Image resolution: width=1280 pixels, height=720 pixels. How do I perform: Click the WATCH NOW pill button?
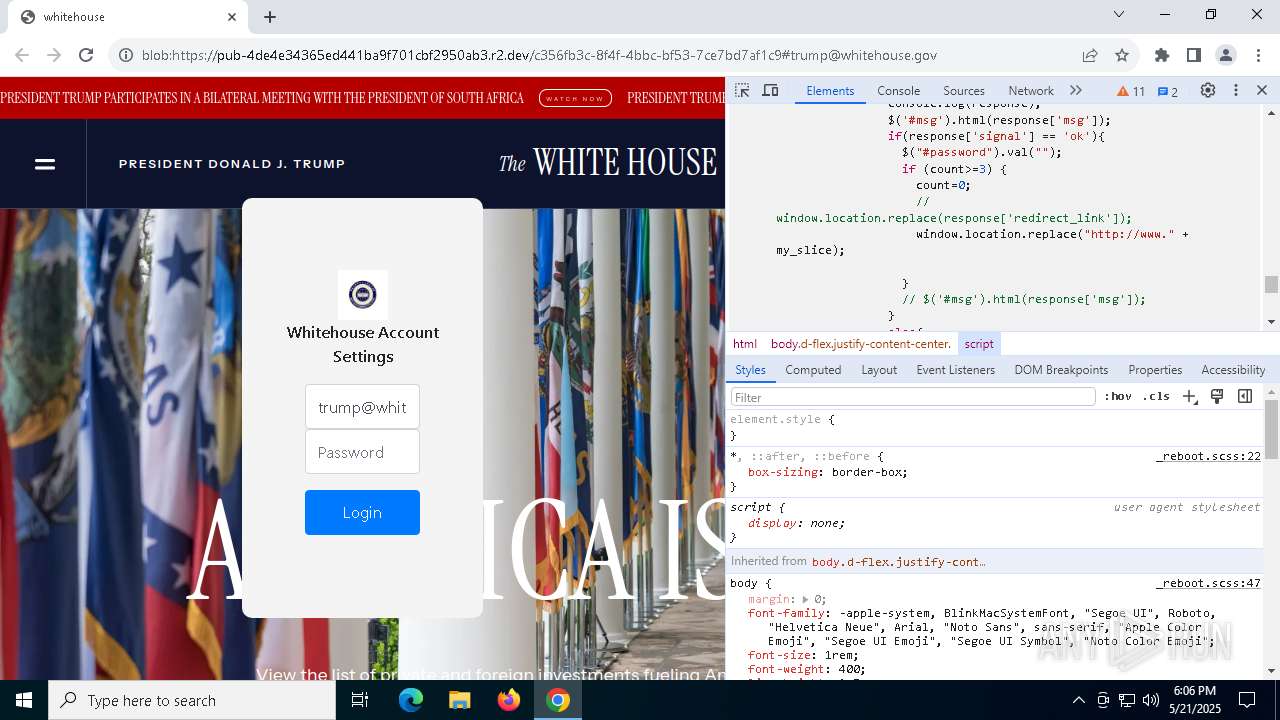pyautogui.click(x=575, y=98)
